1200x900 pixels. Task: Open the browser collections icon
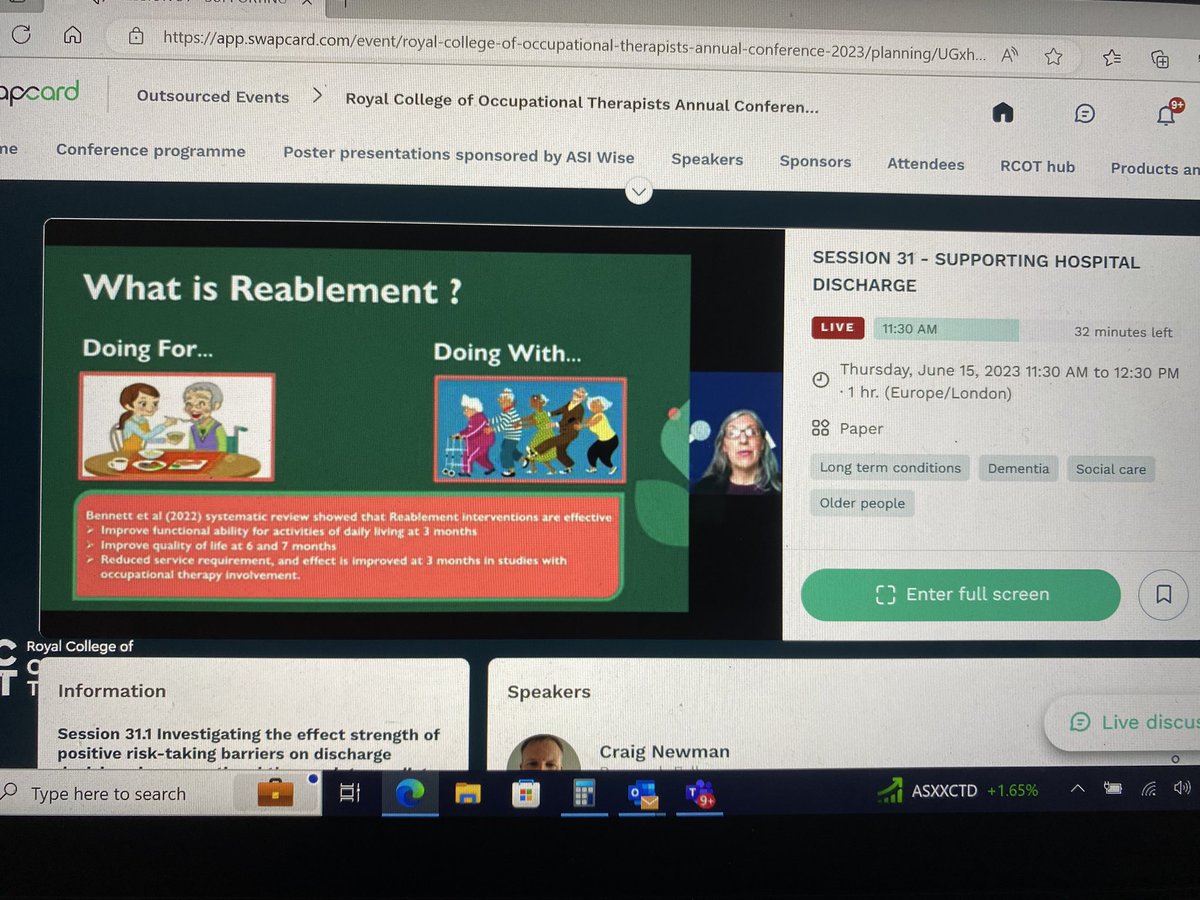click(1160, 59)
